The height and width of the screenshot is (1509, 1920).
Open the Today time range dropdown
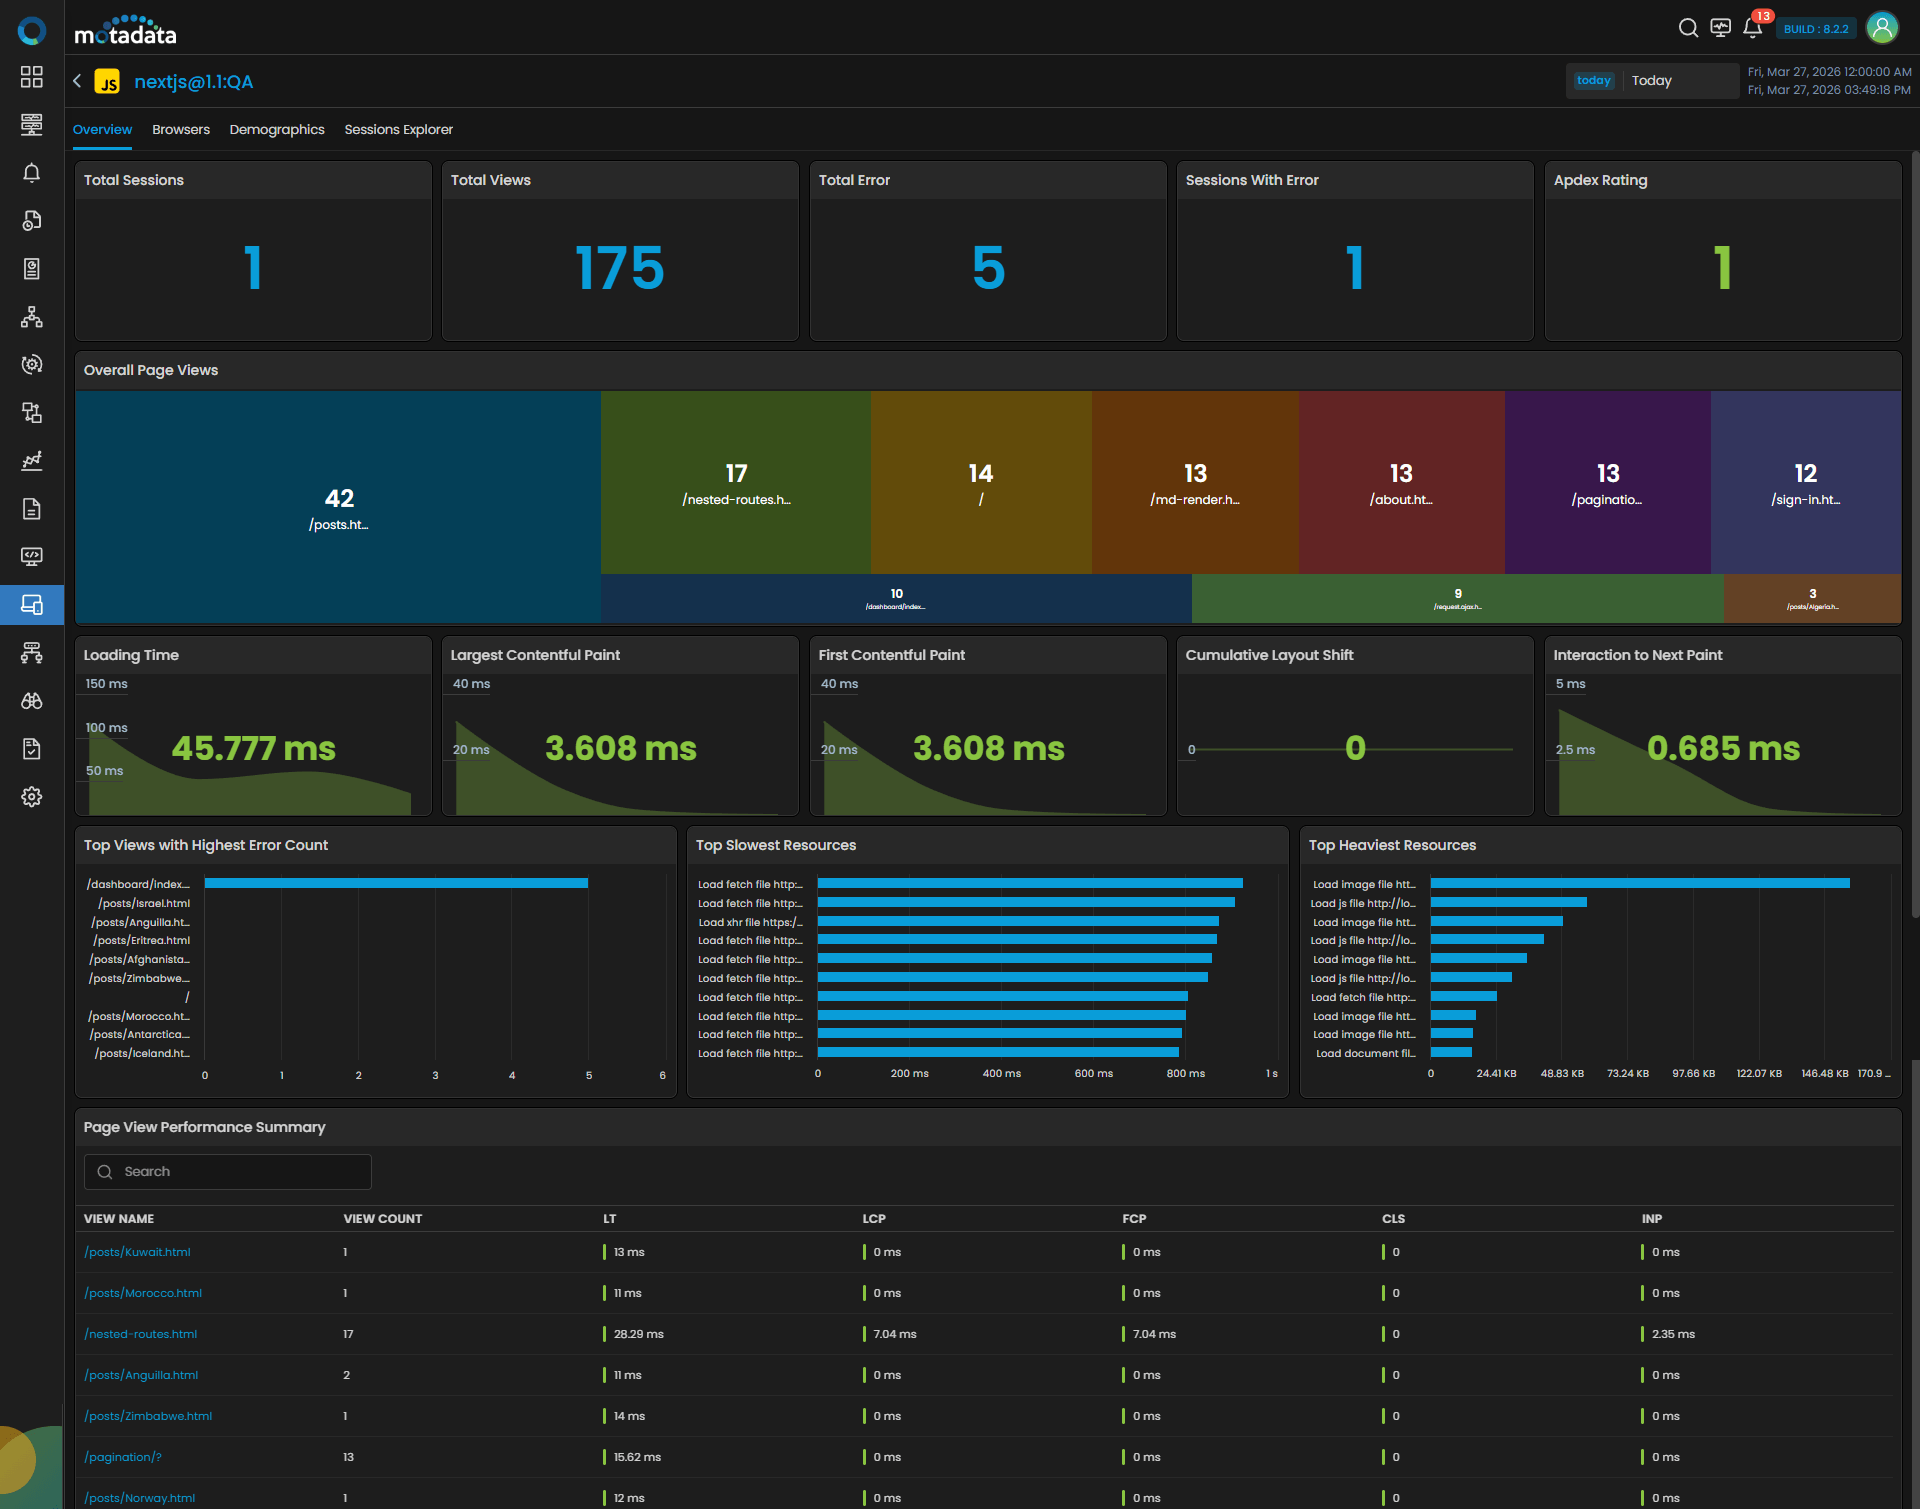(x=1652, y=81)
